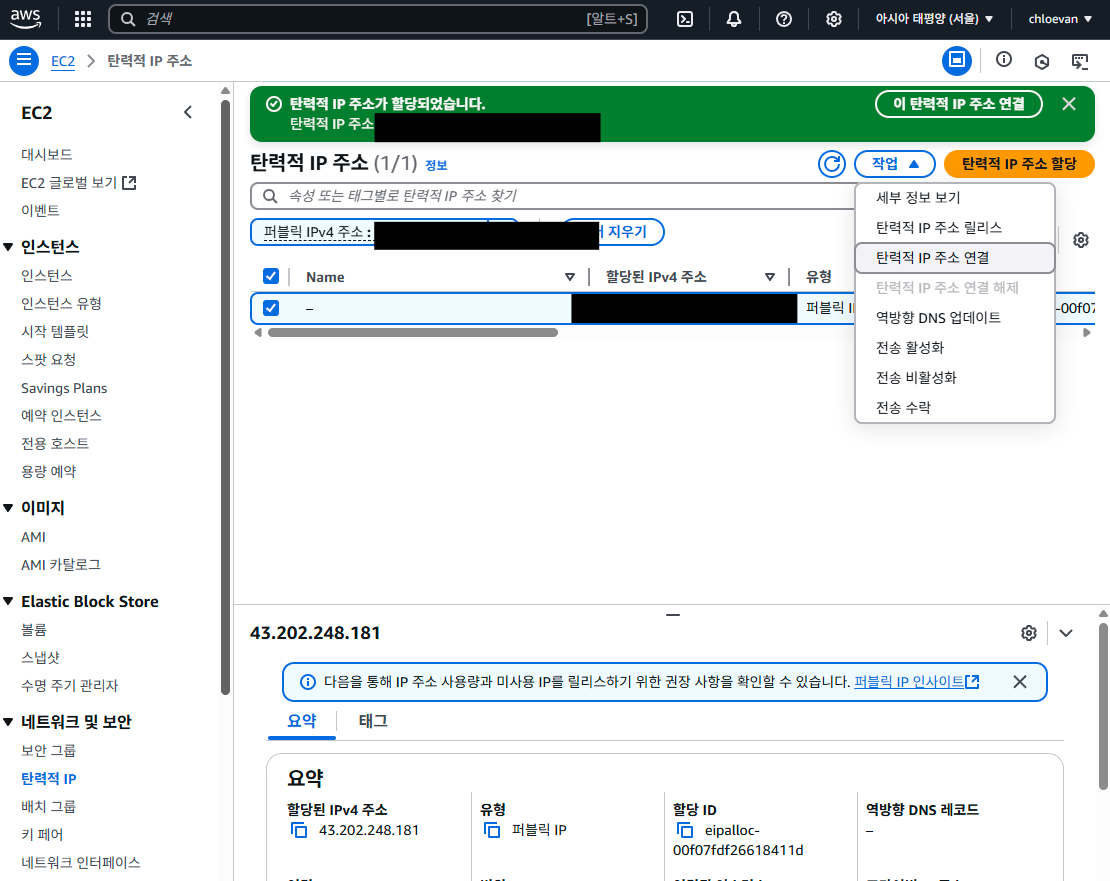Open the AWS home logo
This screenshot has width=1110, height=881.
25,19
